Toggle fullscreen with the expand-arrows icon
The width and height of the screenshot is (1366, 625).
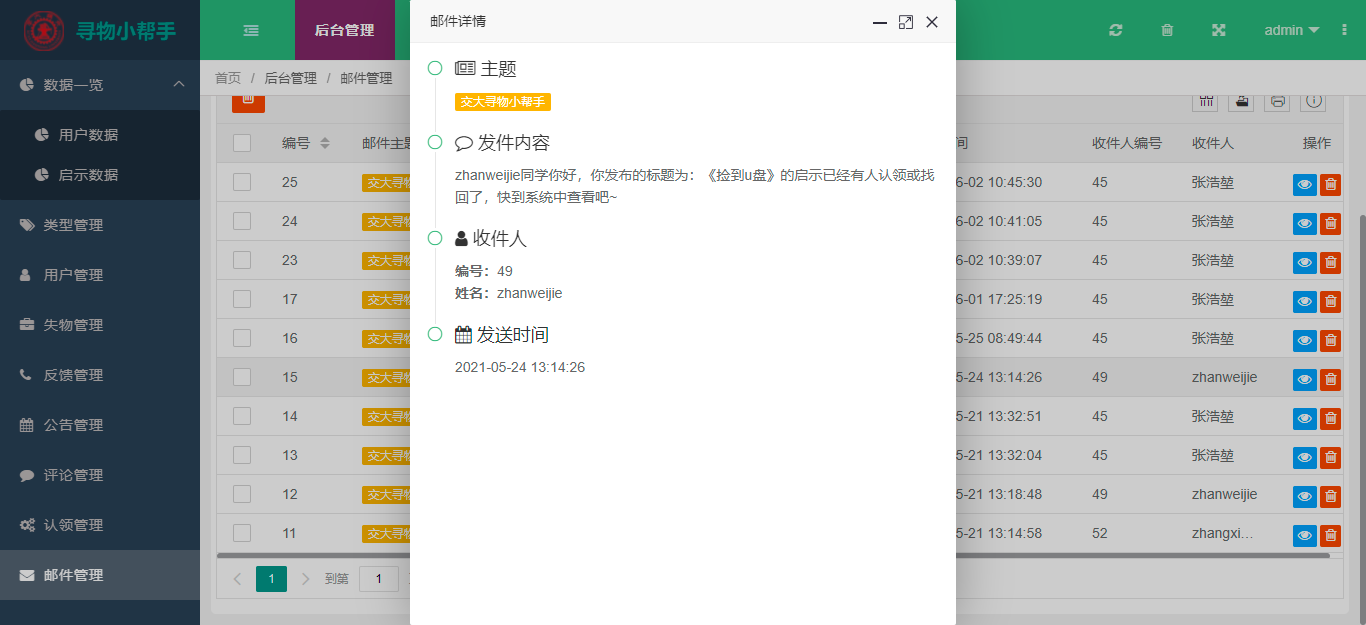click(x=1219, y=30)
